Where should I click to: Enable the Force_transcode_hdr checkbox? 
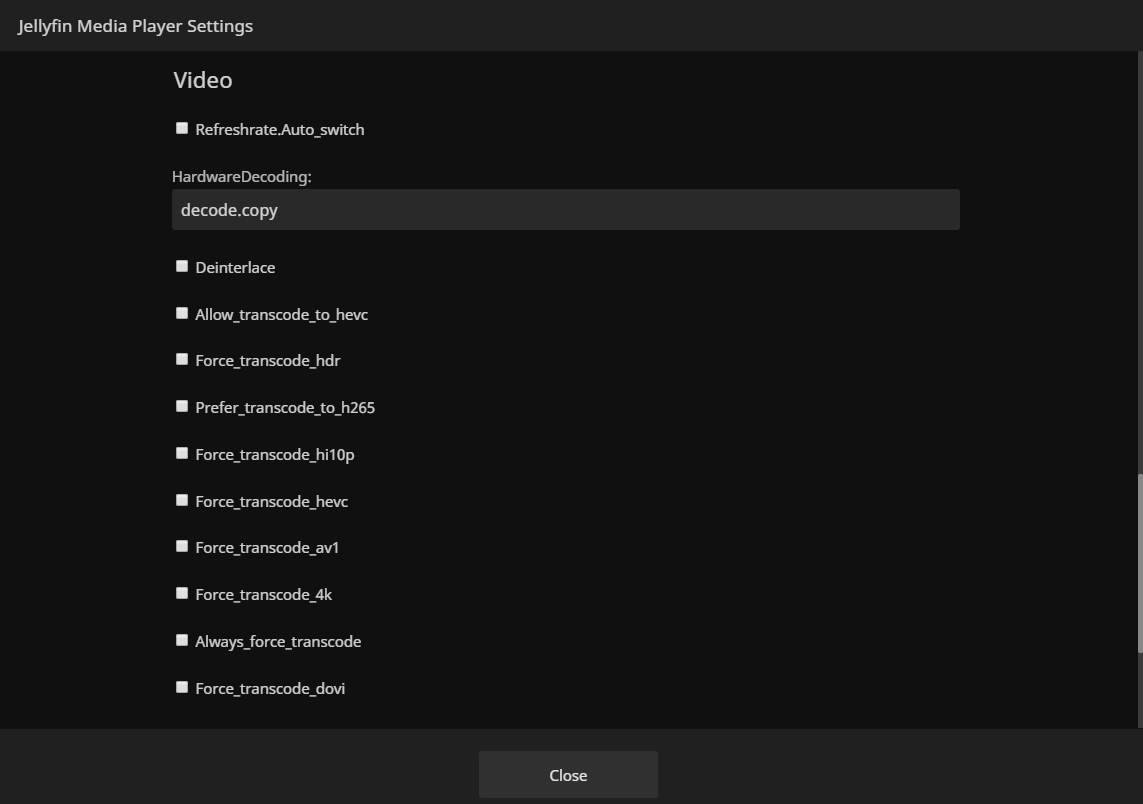(182, 359)
